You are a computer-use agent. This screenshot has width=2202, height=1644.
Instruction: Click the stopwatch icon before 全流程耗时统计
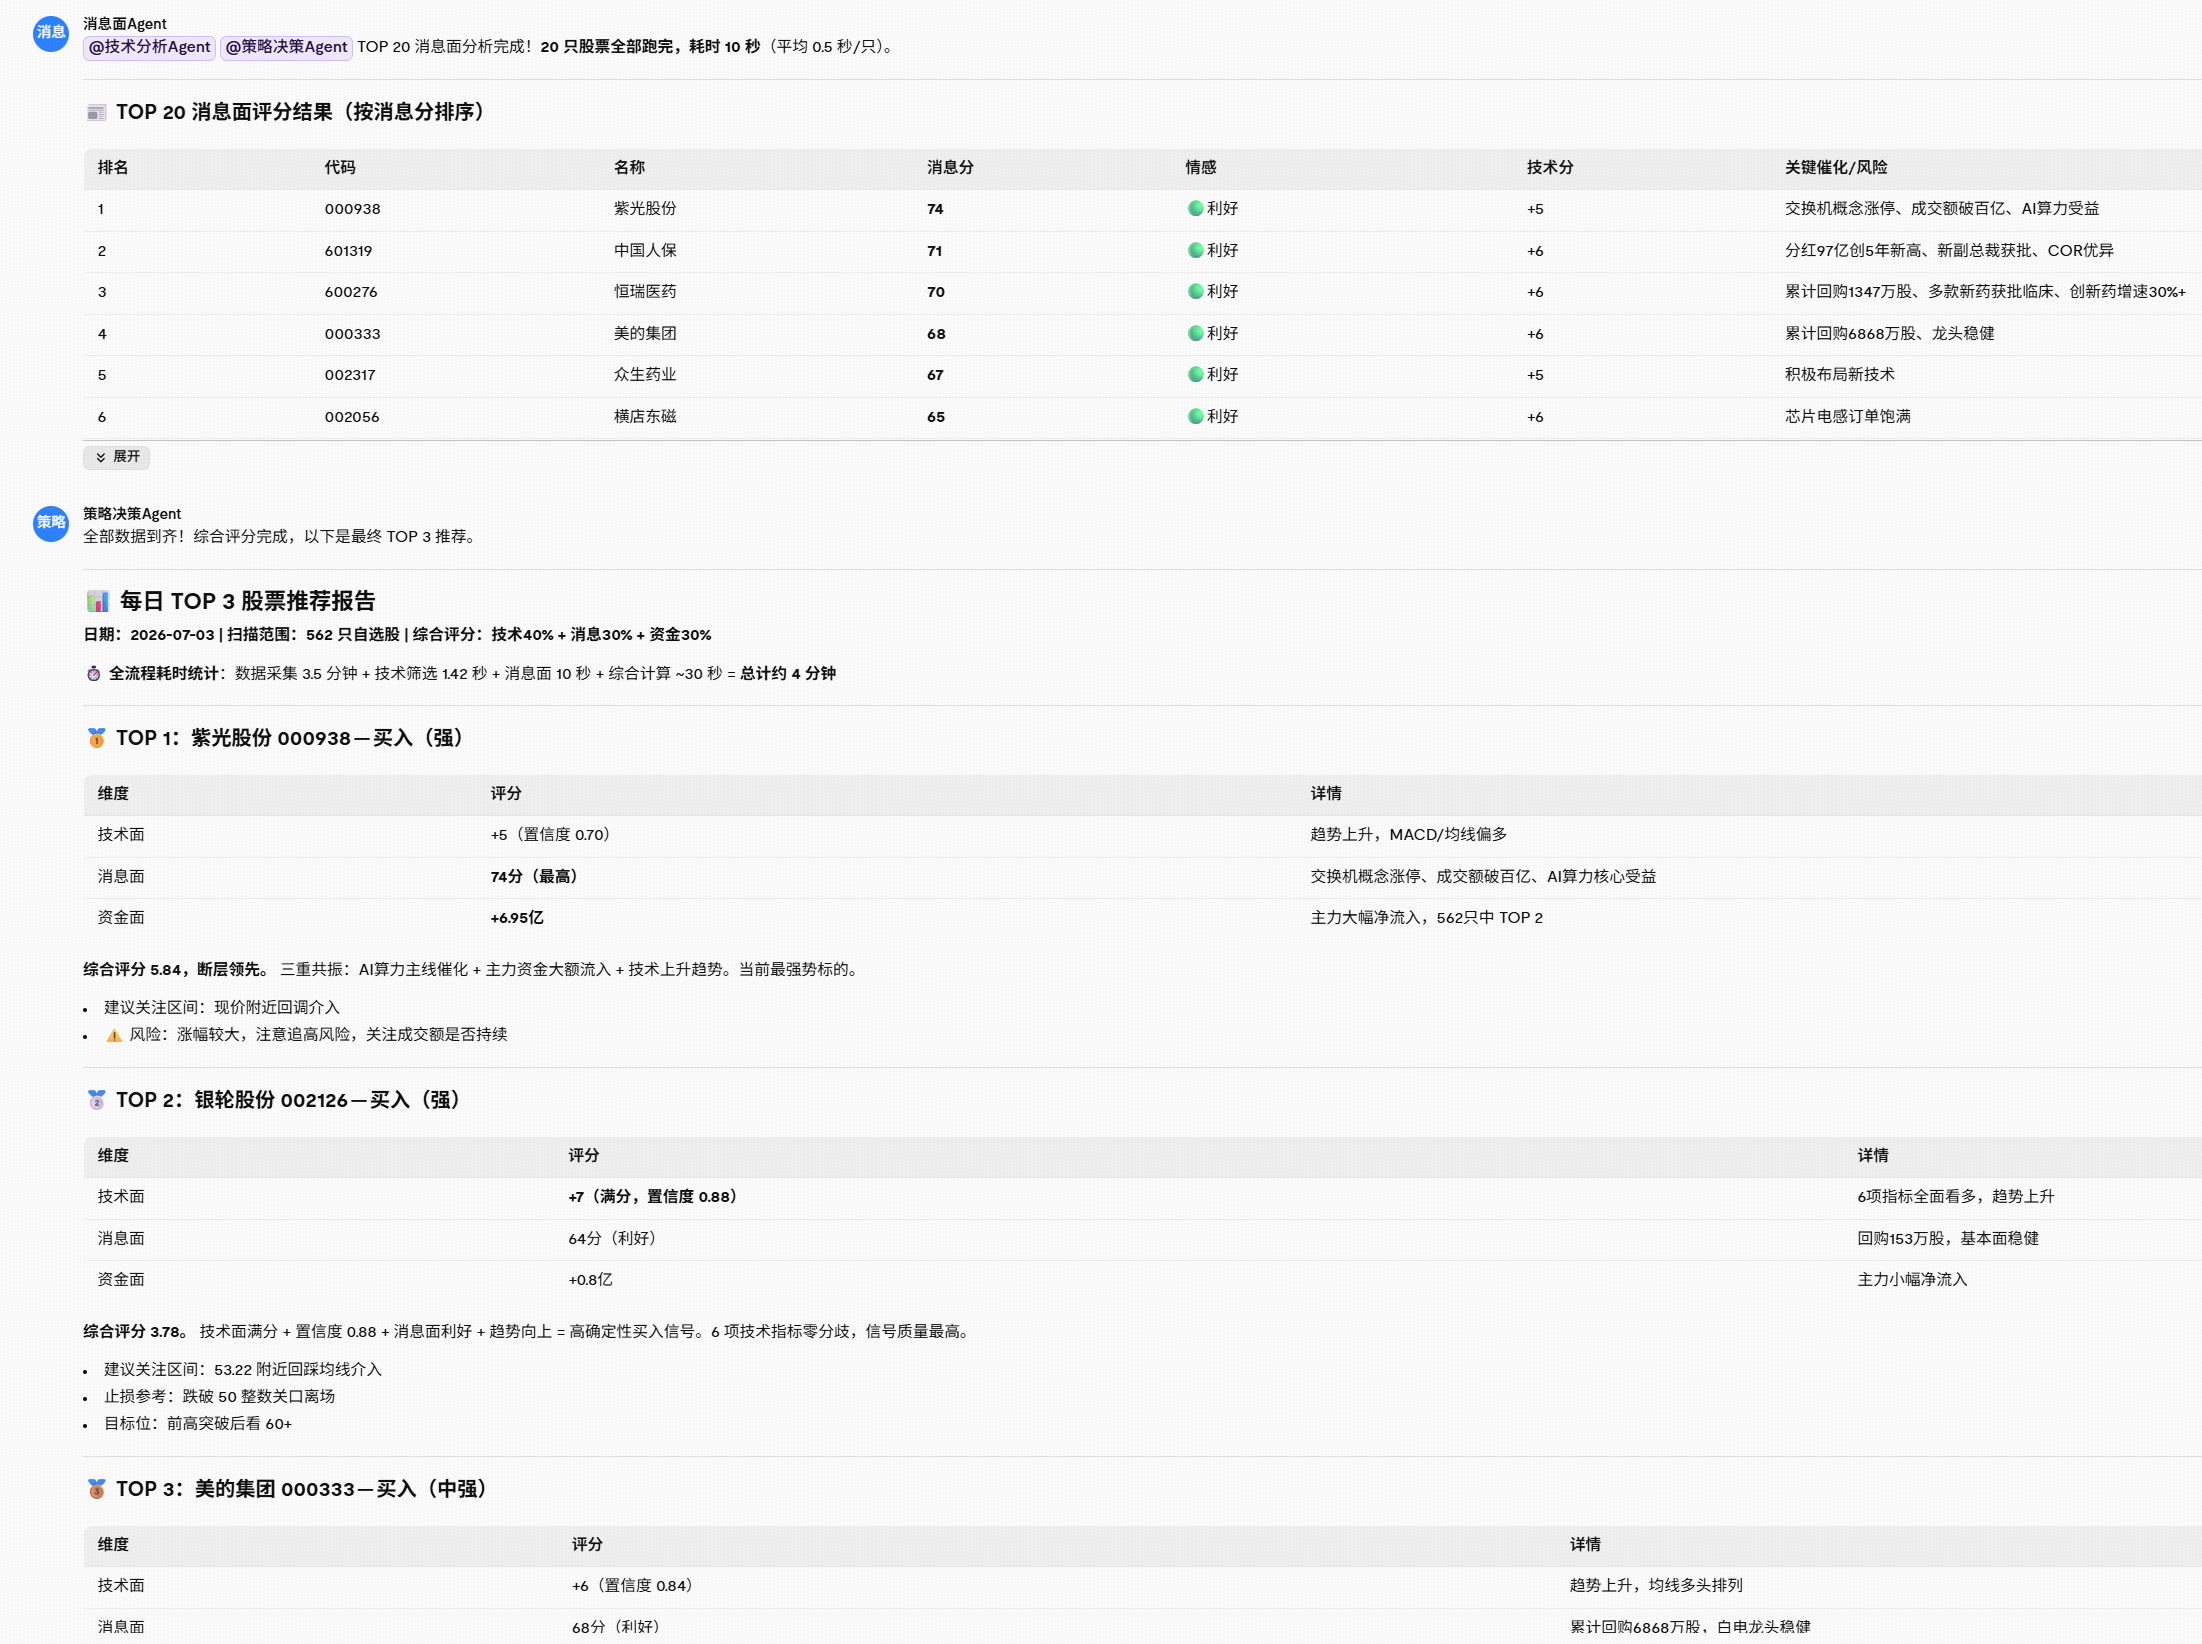[93, 674]
